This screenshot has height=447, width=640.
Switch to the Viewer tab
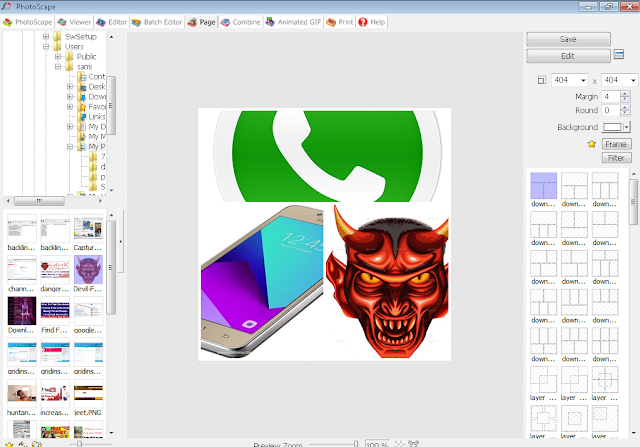pos(74,22)
